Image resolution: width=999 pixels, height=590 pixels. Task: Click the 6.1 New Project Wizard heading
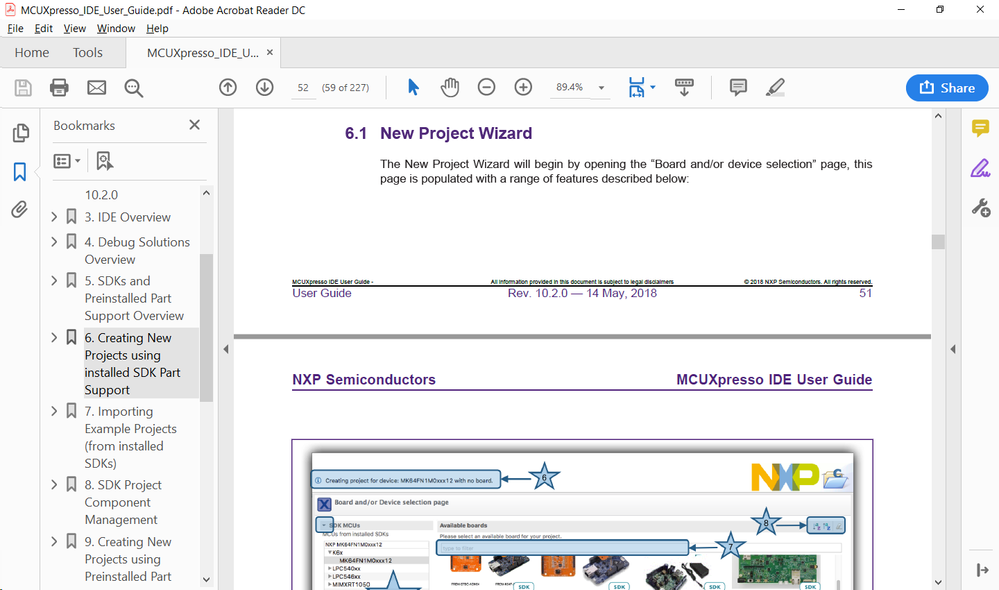[438, 133]
